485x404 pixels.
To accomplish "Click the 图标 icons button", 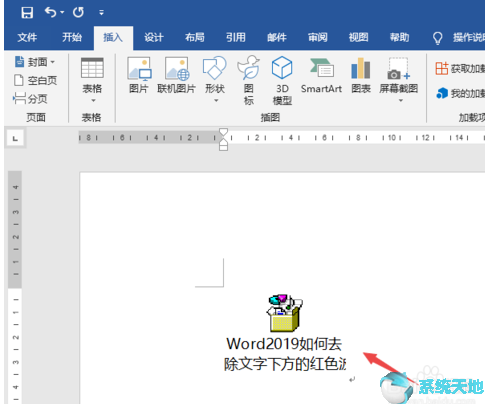I will point(249,81).
